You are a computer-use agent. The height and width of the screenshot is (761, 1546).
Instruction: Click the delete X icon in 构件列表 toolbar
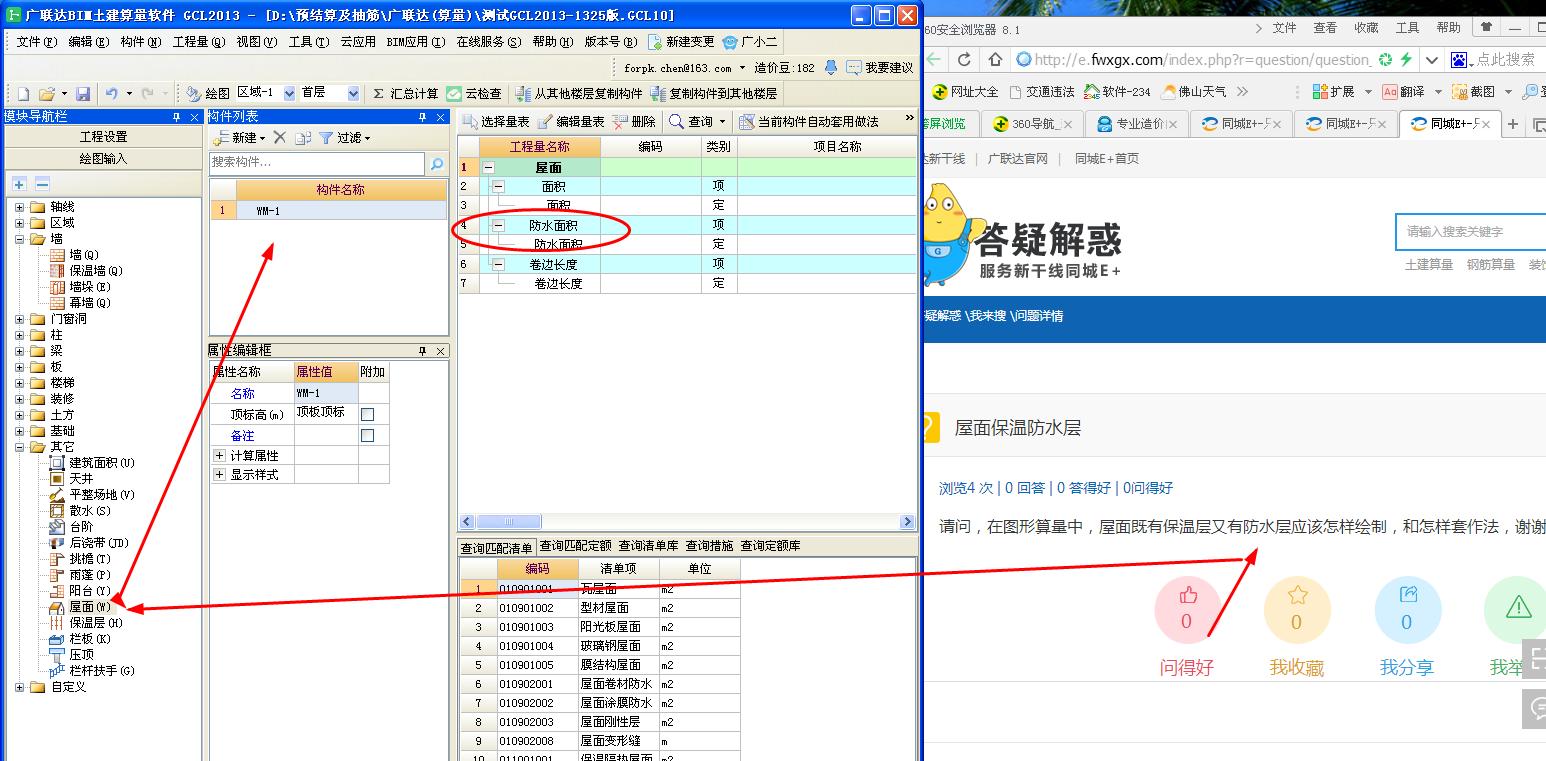click(280, 137)
